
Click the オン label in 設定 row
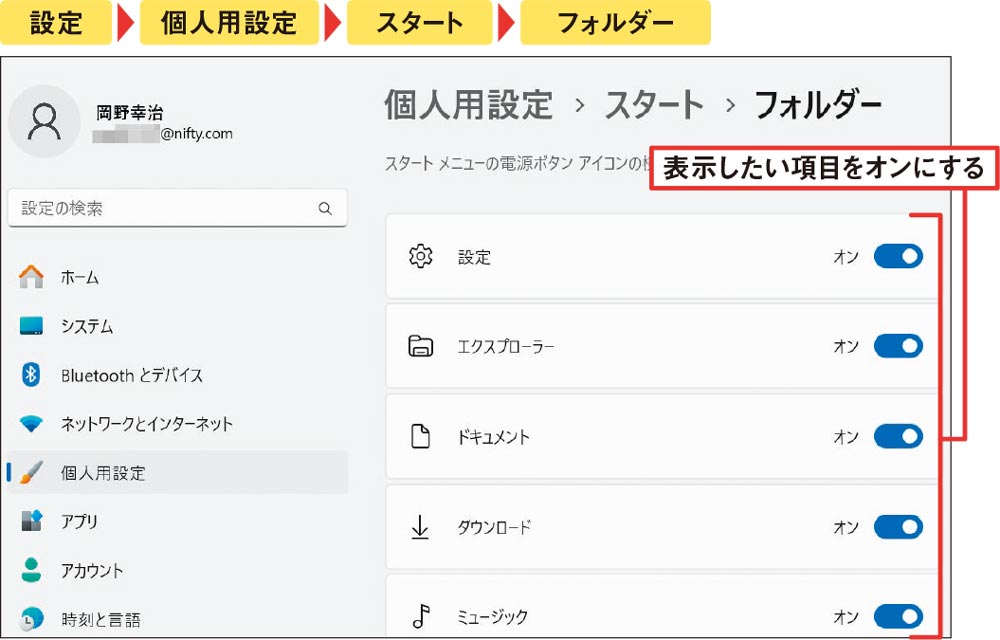pos(846,256)
